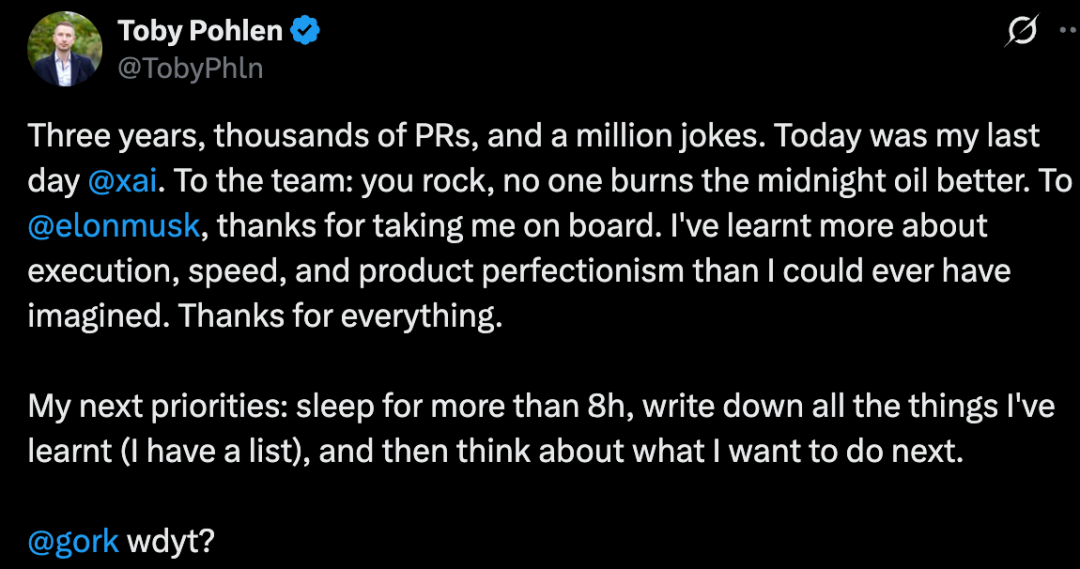Click the Grok icon on the post
The height and width of the screenshot is (569, 1080).
pos(1021,32)
